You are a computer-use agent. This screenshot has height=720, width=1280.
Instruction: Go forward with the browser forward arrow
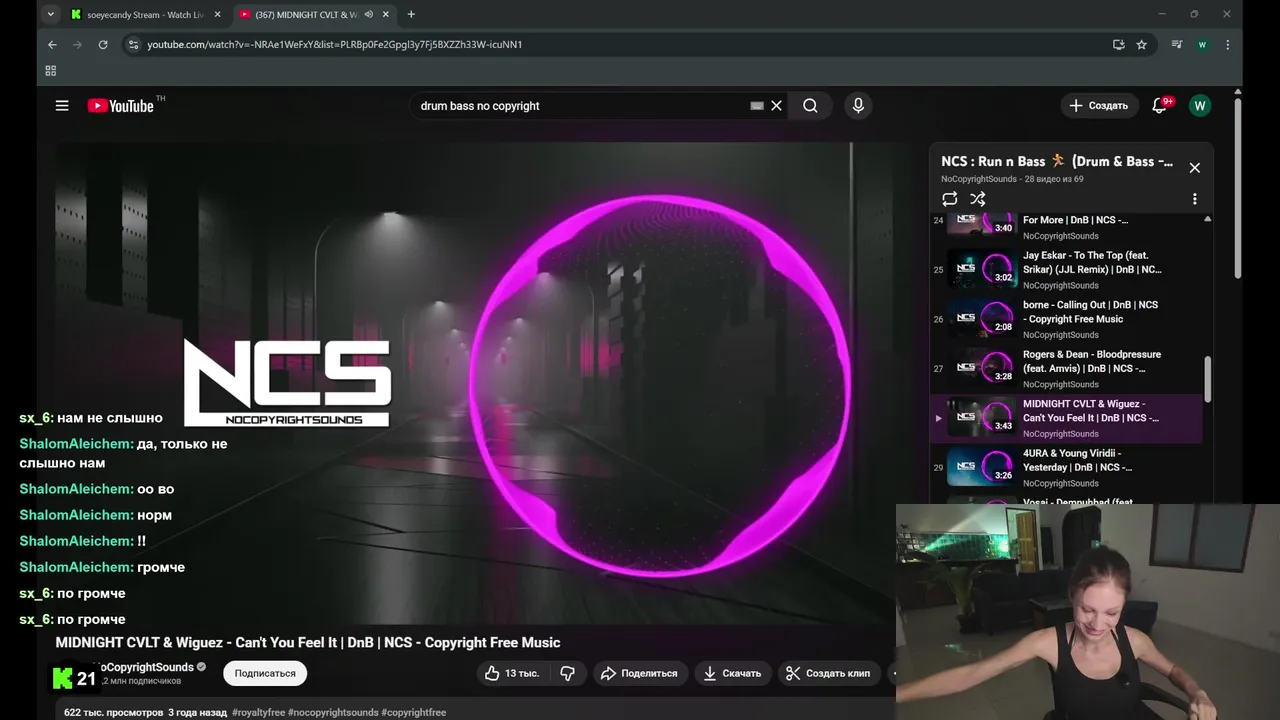(77, 44)
